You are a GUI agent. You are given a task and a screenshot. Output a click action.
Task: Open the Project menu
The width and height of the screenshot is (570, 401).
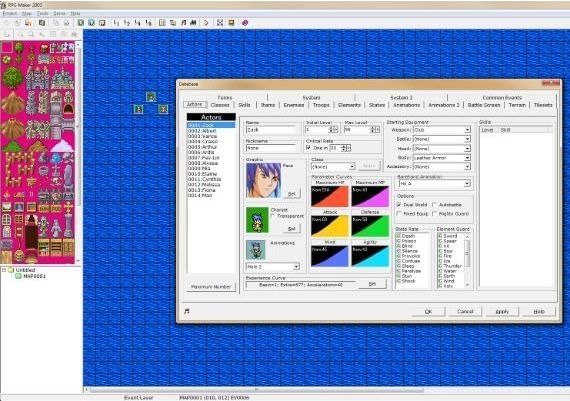tap(10, 13)
